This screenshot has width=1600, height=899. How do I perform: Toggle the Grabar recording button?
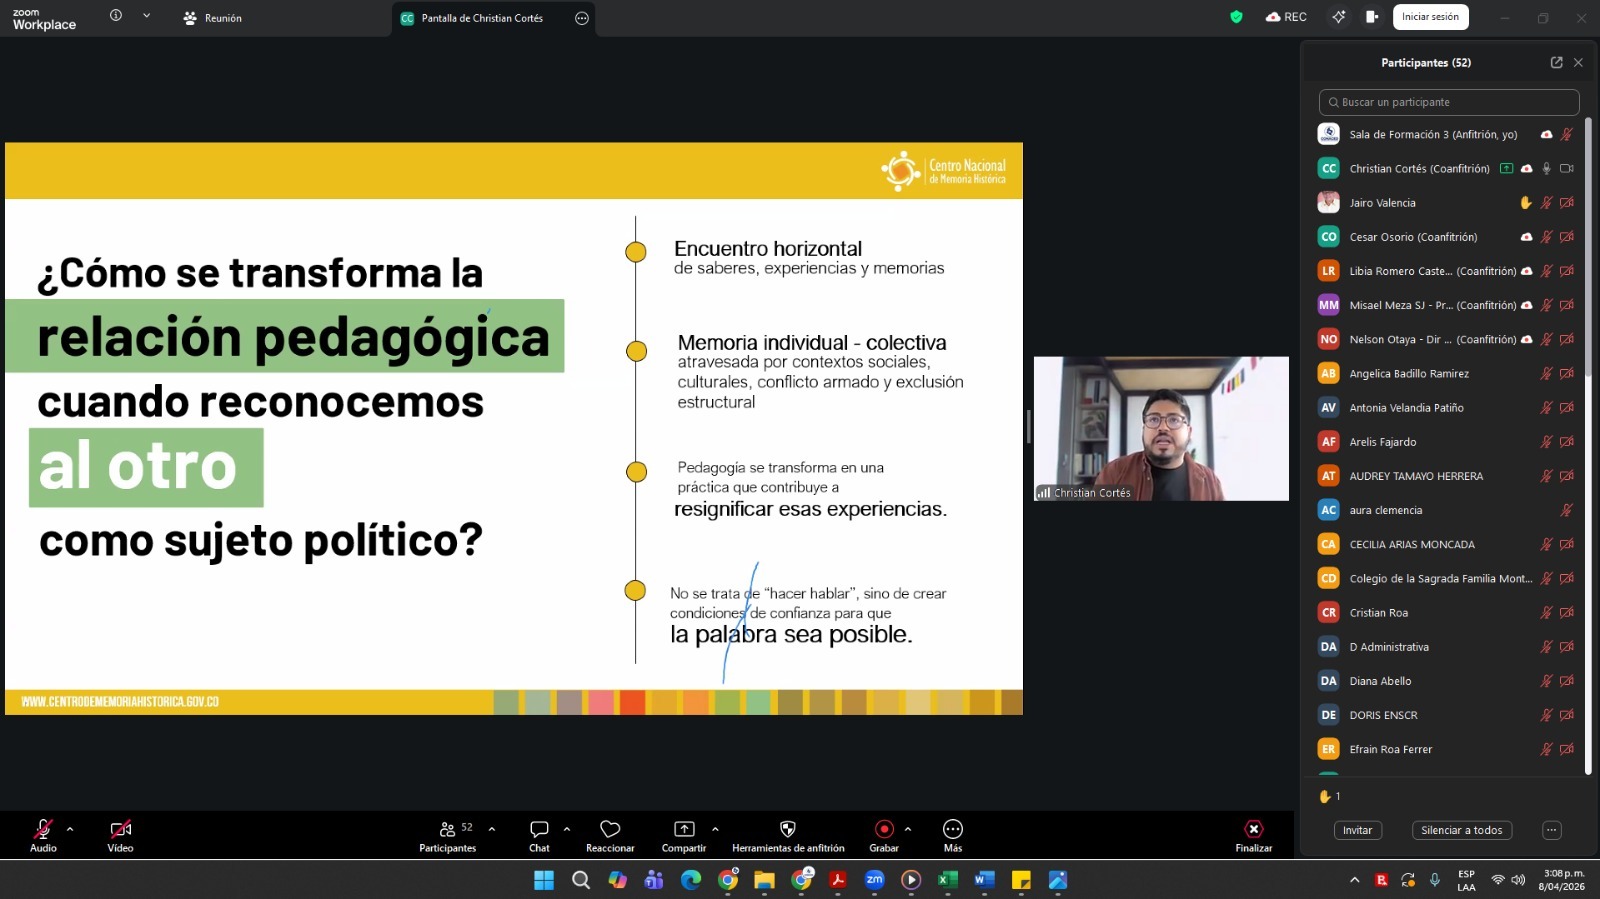pyautogui.click(x=884, y=829)
